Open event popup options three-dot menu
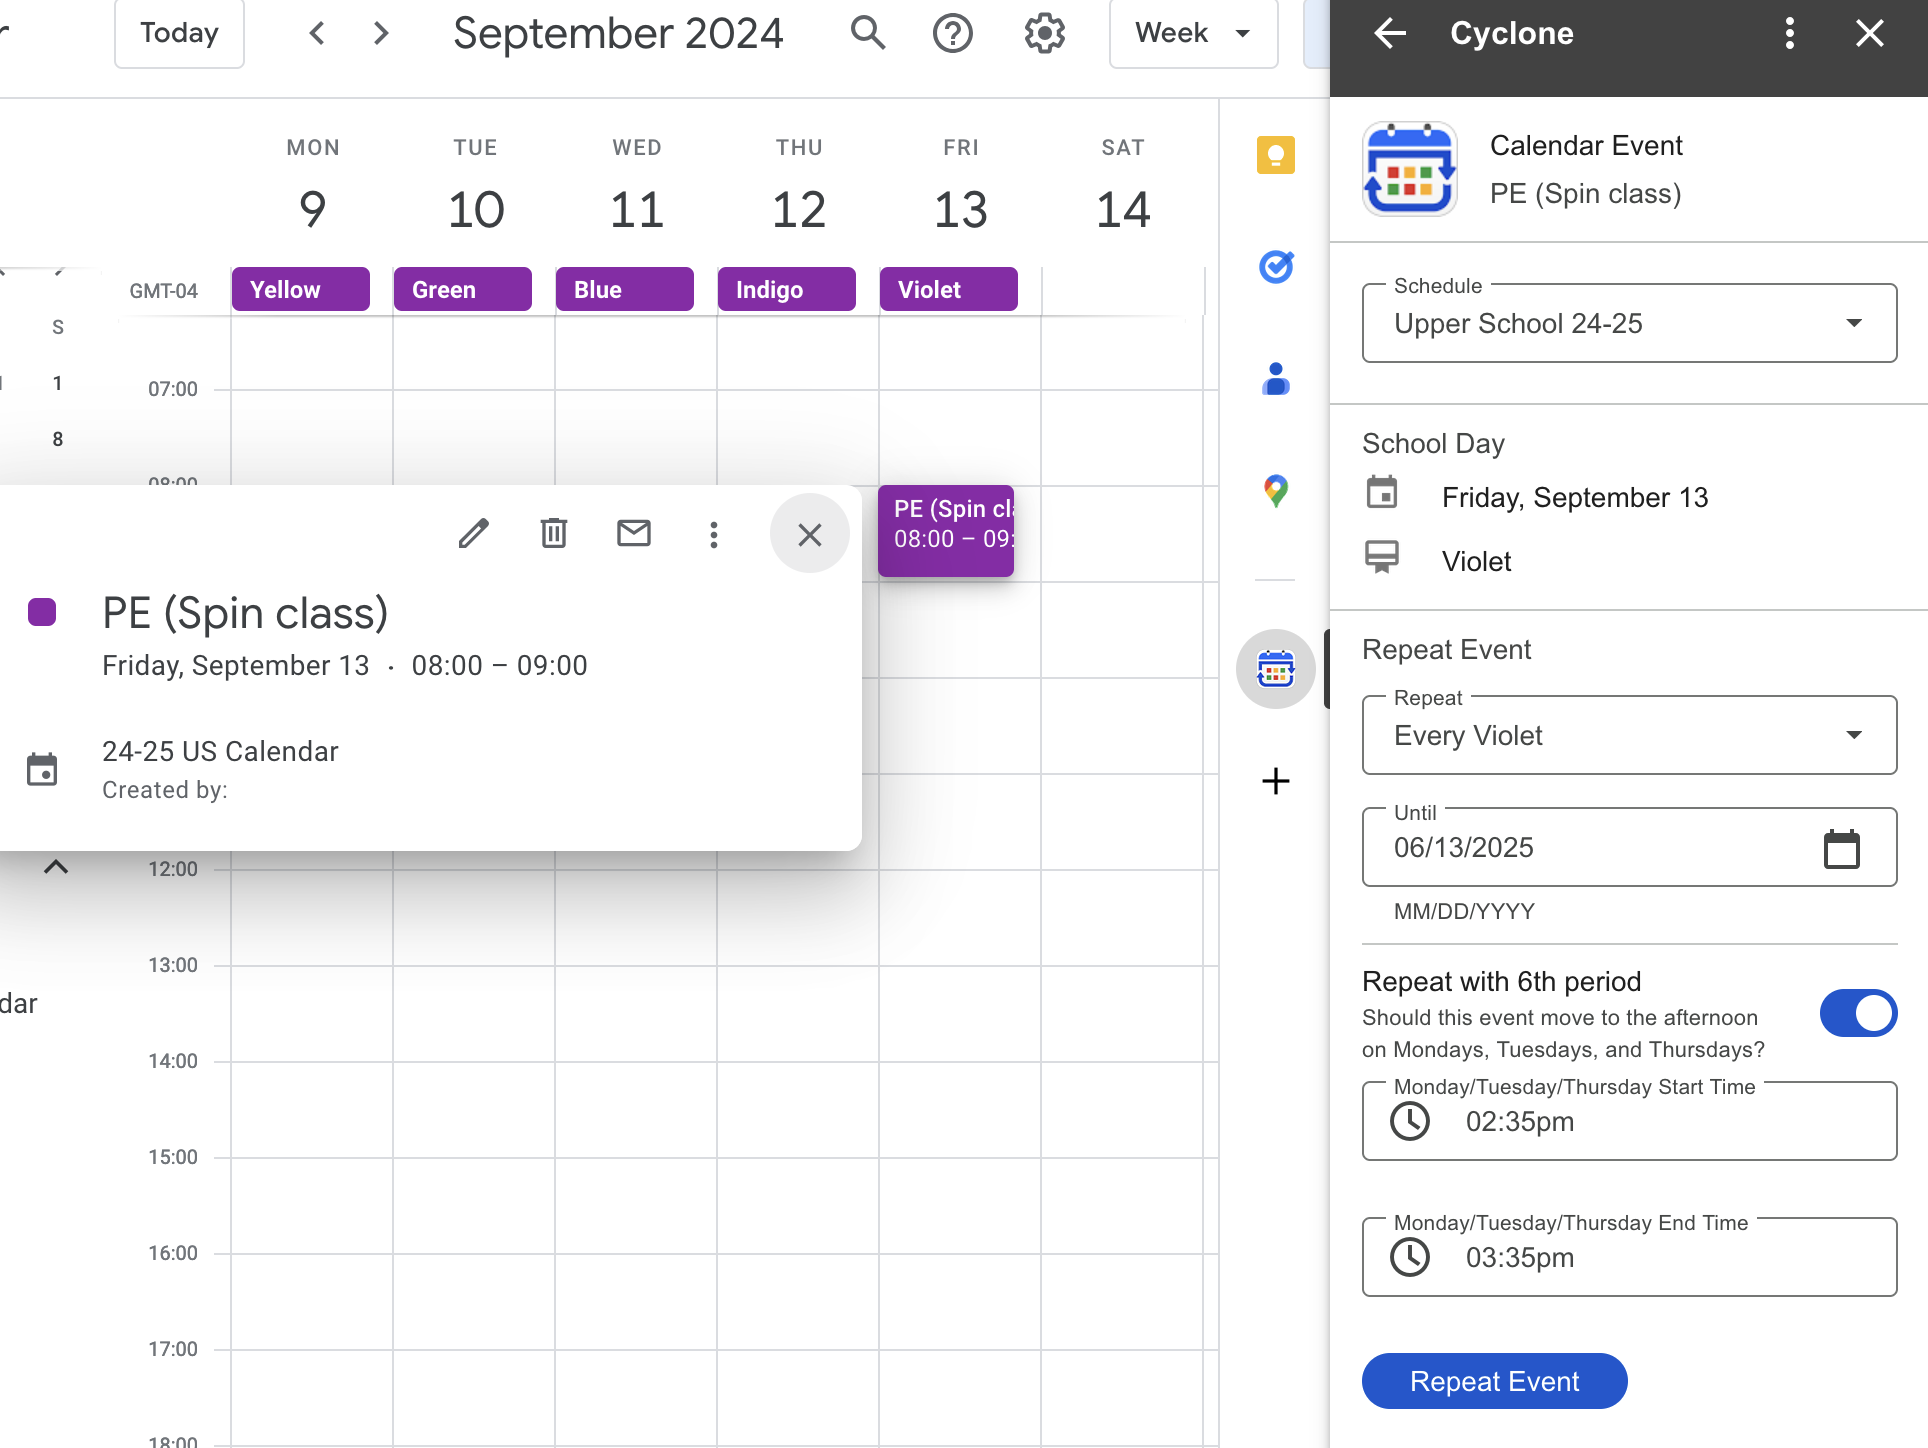Image resolution: width=1928 pixels, height=1448 pixels. [714, 534]
